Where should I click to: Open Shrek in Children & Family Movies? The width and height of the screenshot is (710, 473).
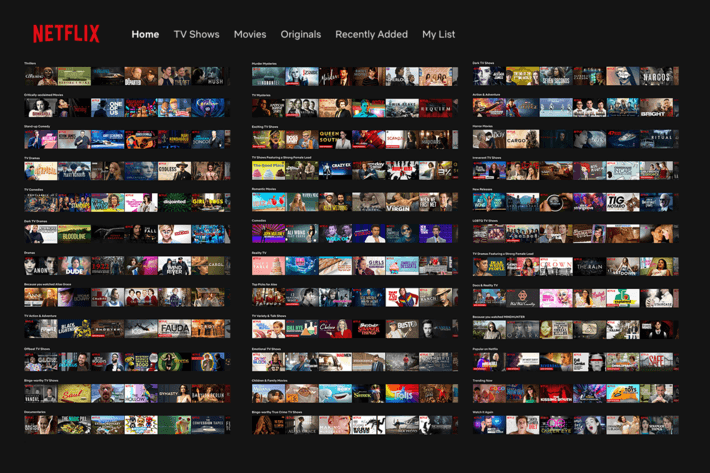click(x=369, y=394)
